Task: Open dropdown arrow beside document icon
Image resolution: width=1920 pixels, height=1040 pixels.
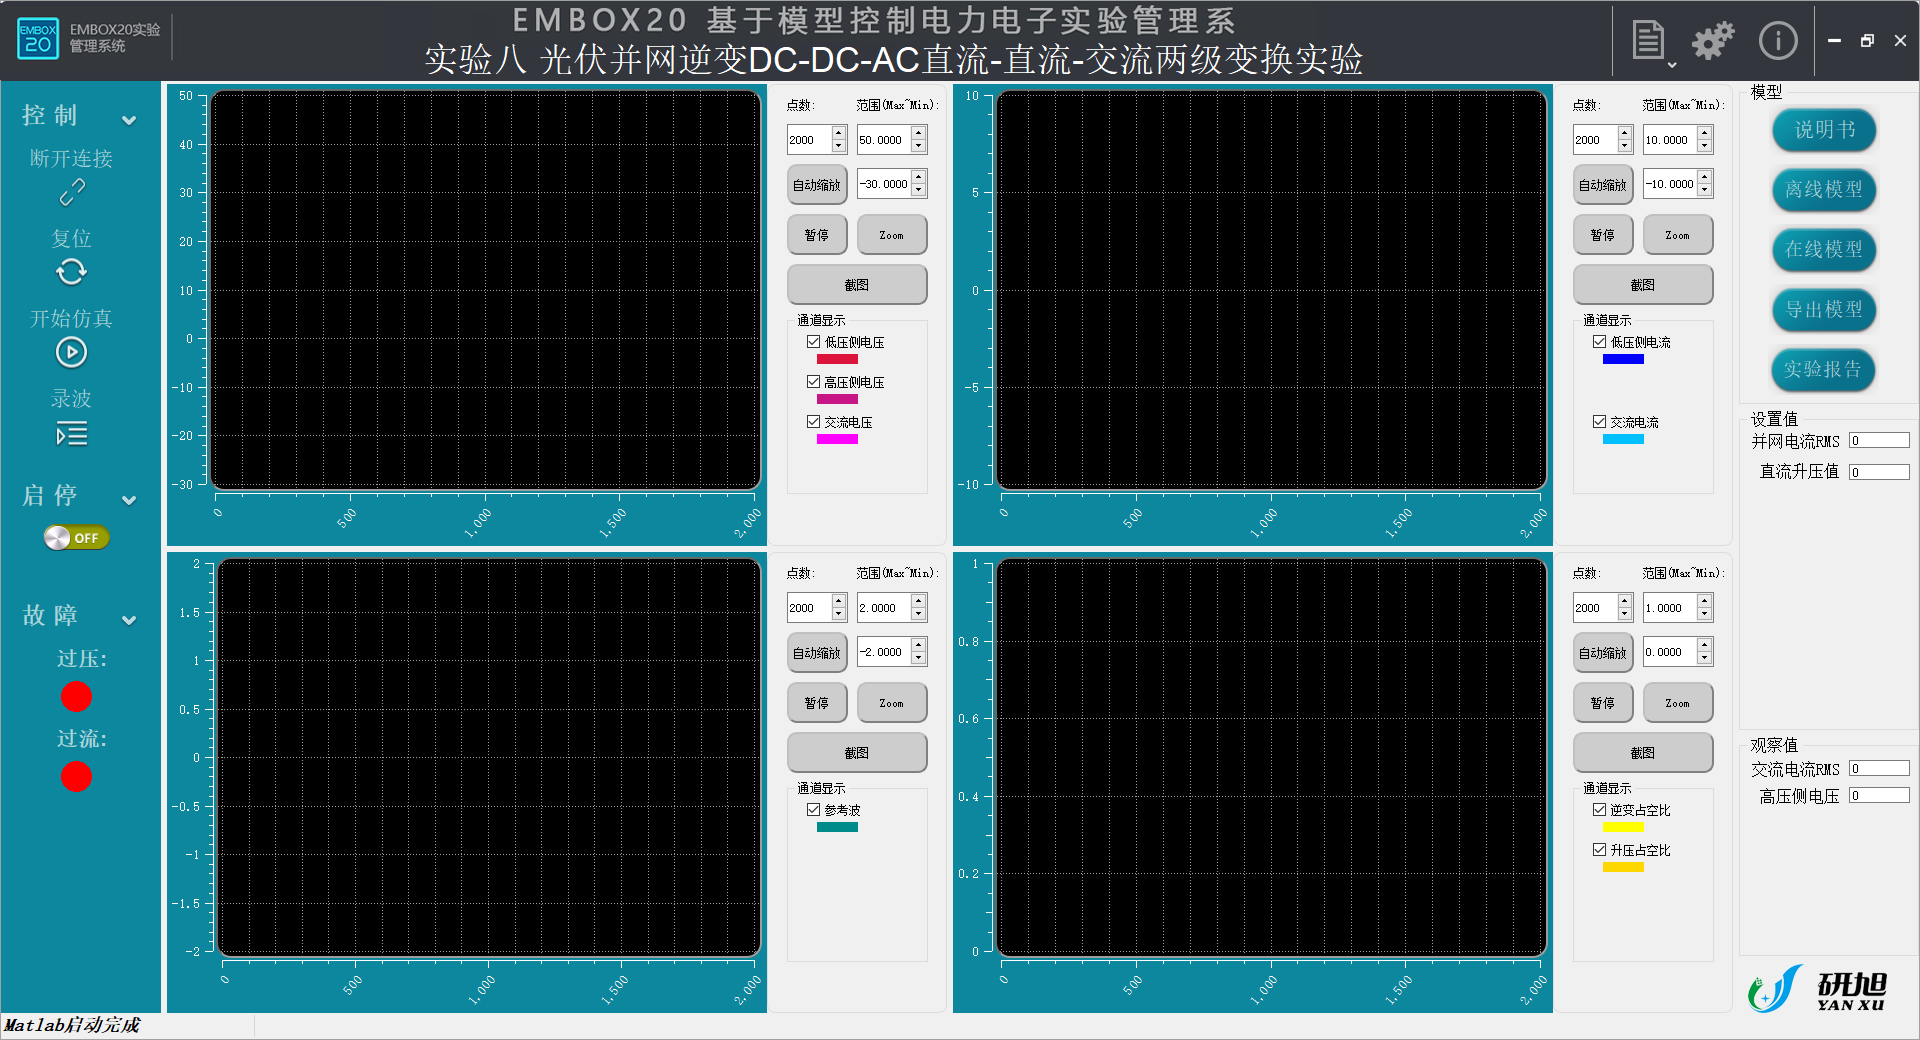Action: [x=1672, y=65]
